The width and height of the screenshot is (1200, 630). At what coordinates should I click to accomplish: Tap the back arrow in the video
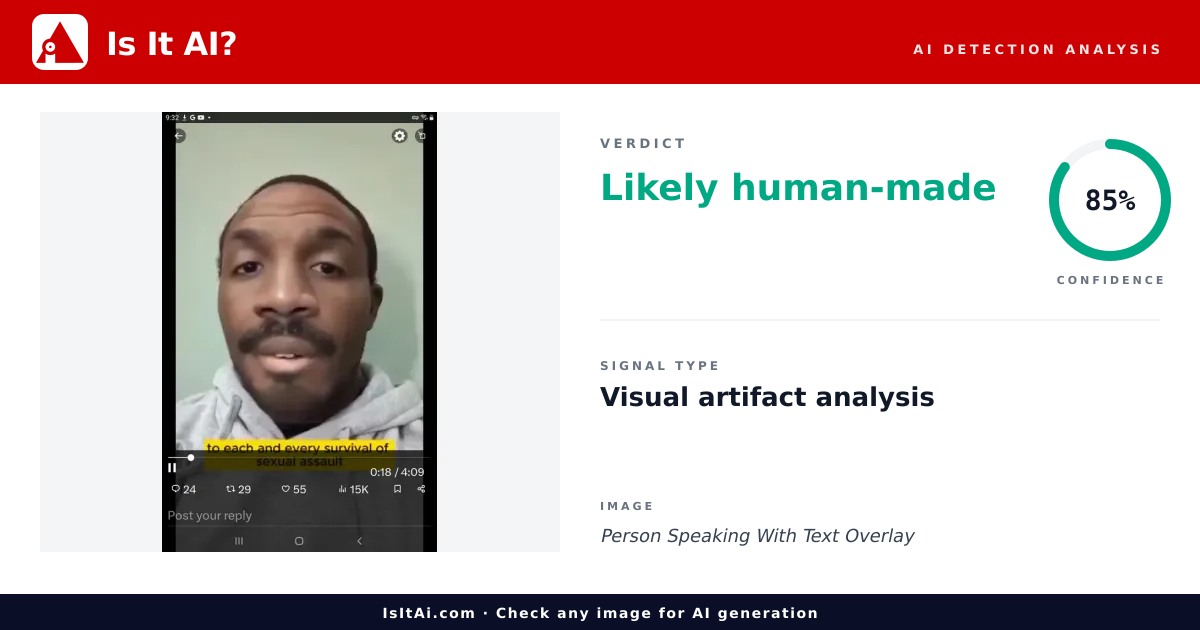[x=179, y=136]
